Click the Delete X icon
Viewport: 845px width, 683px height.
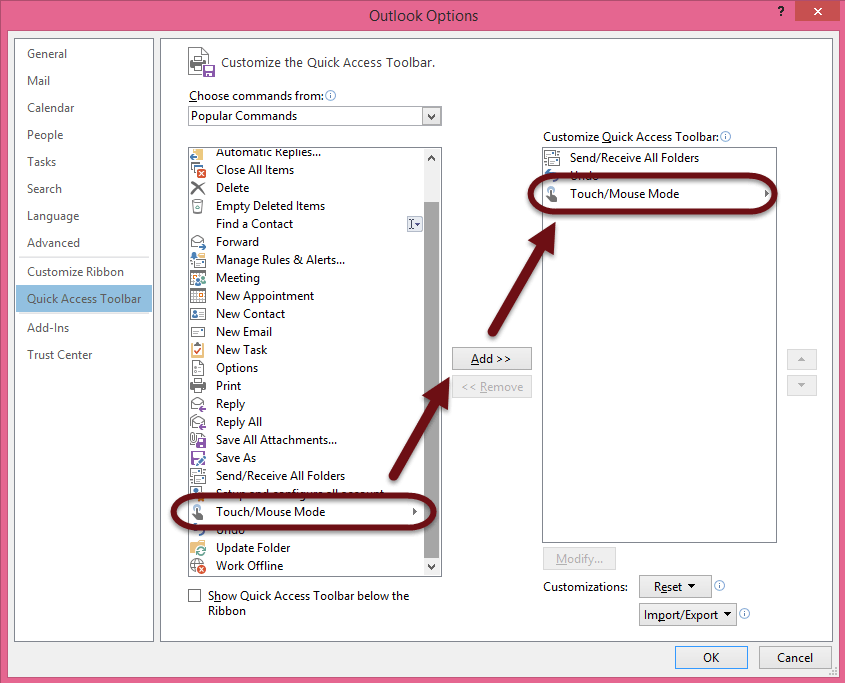pos(198,188)
